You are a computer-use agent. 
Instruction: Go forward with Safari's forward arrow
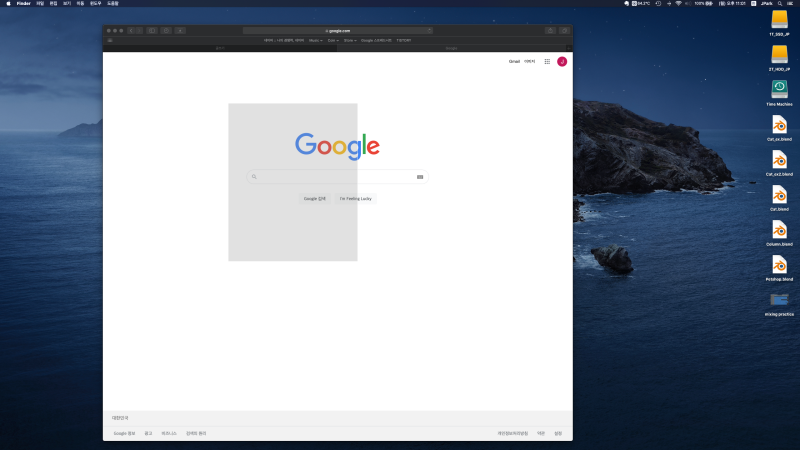[x=139, y=31]
